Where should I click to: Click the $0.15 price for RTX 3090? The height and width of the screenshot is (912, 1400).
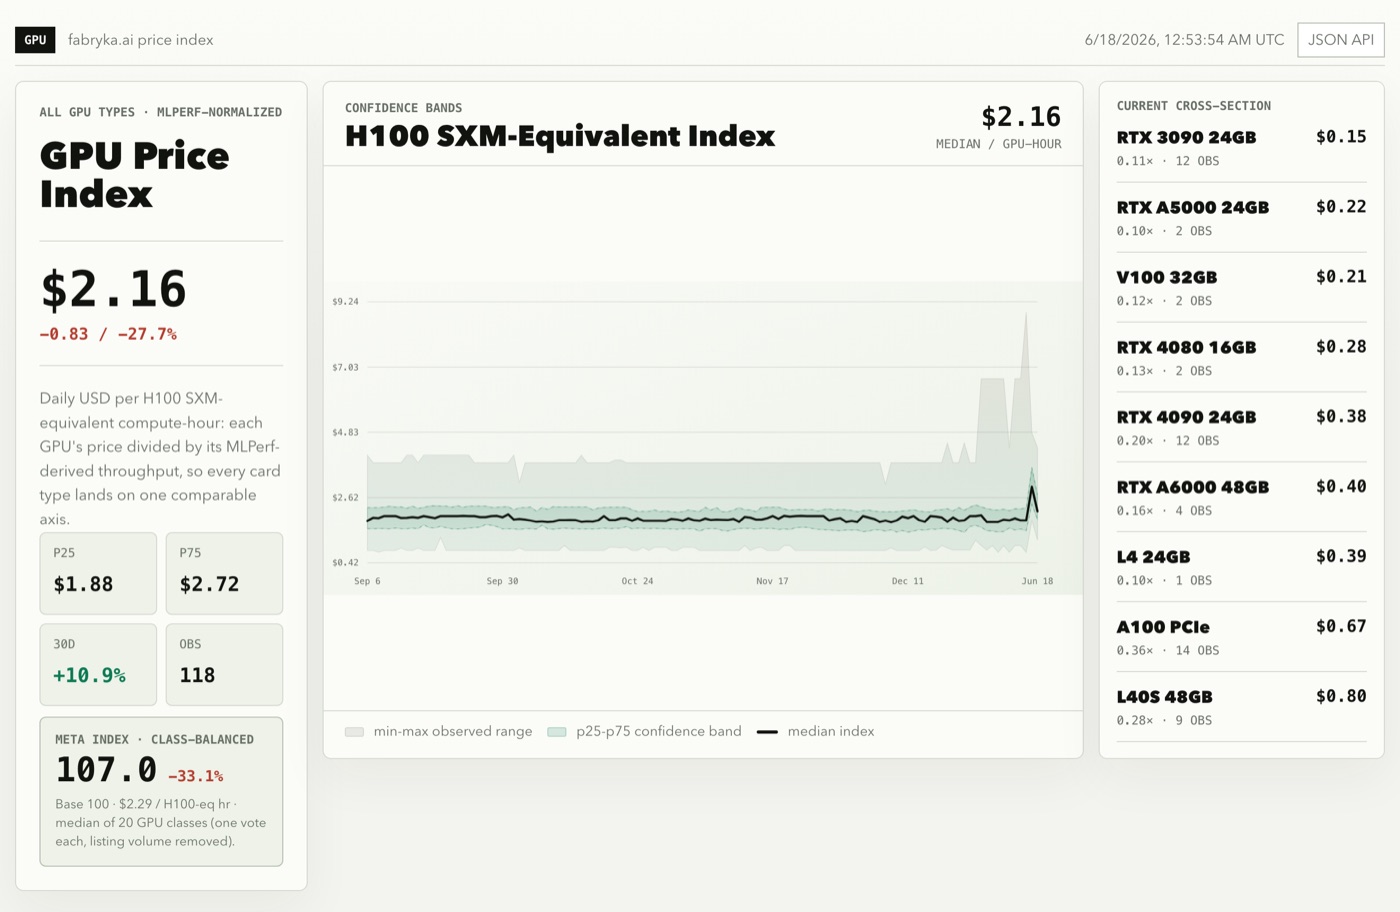(1341, 137)
